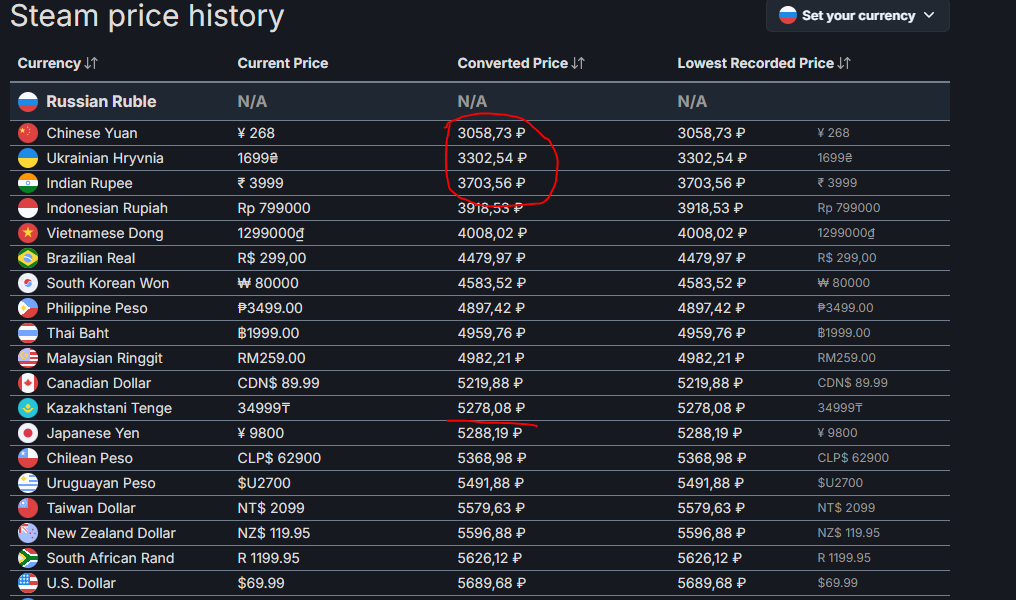The width and height of the screenshot is (1016, 600).
Task: Select the Kazakhstani Tenge currency name
Action: [109, 408]
